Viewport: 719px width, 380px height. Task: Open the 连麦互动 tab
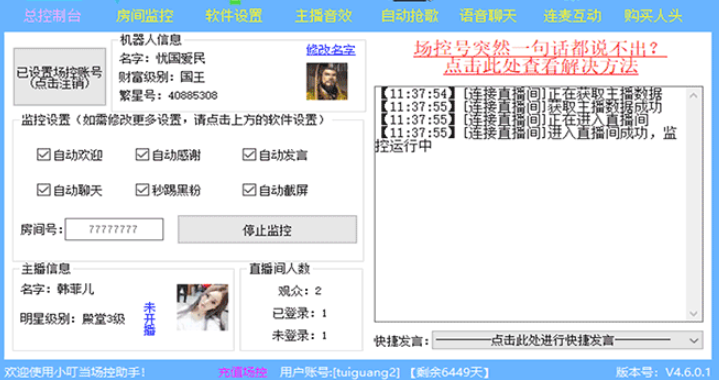pos(572,16)
